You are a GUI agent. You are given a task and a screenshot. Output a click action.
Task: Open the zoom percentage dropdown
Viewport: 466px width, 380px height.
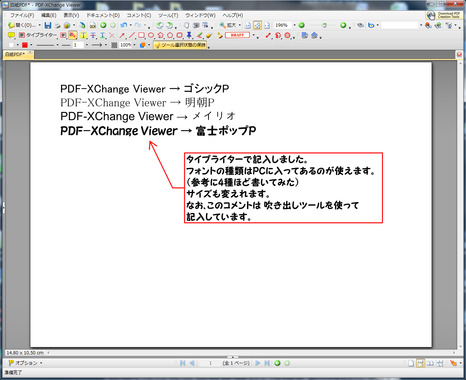click(x=294, y=25)
